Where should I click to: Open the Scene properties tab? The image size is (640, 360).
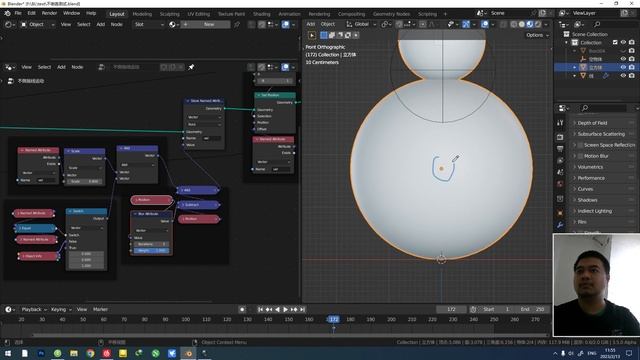[560, 172]
